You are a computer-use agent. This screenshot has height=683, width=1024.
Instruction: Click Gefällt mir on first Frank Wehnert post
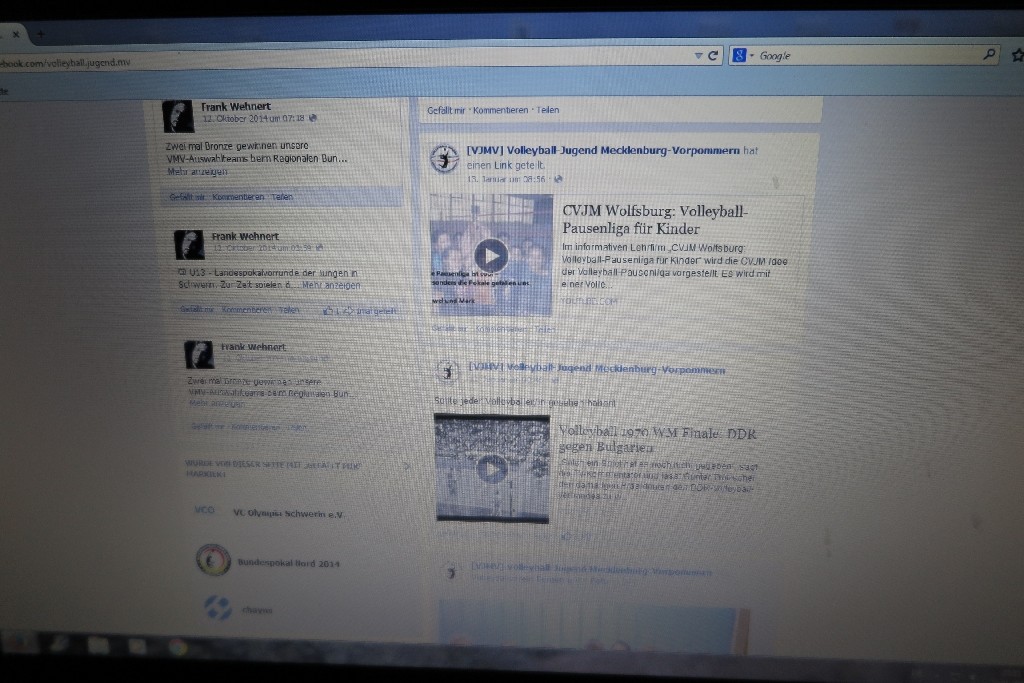(x=187, y=197)
